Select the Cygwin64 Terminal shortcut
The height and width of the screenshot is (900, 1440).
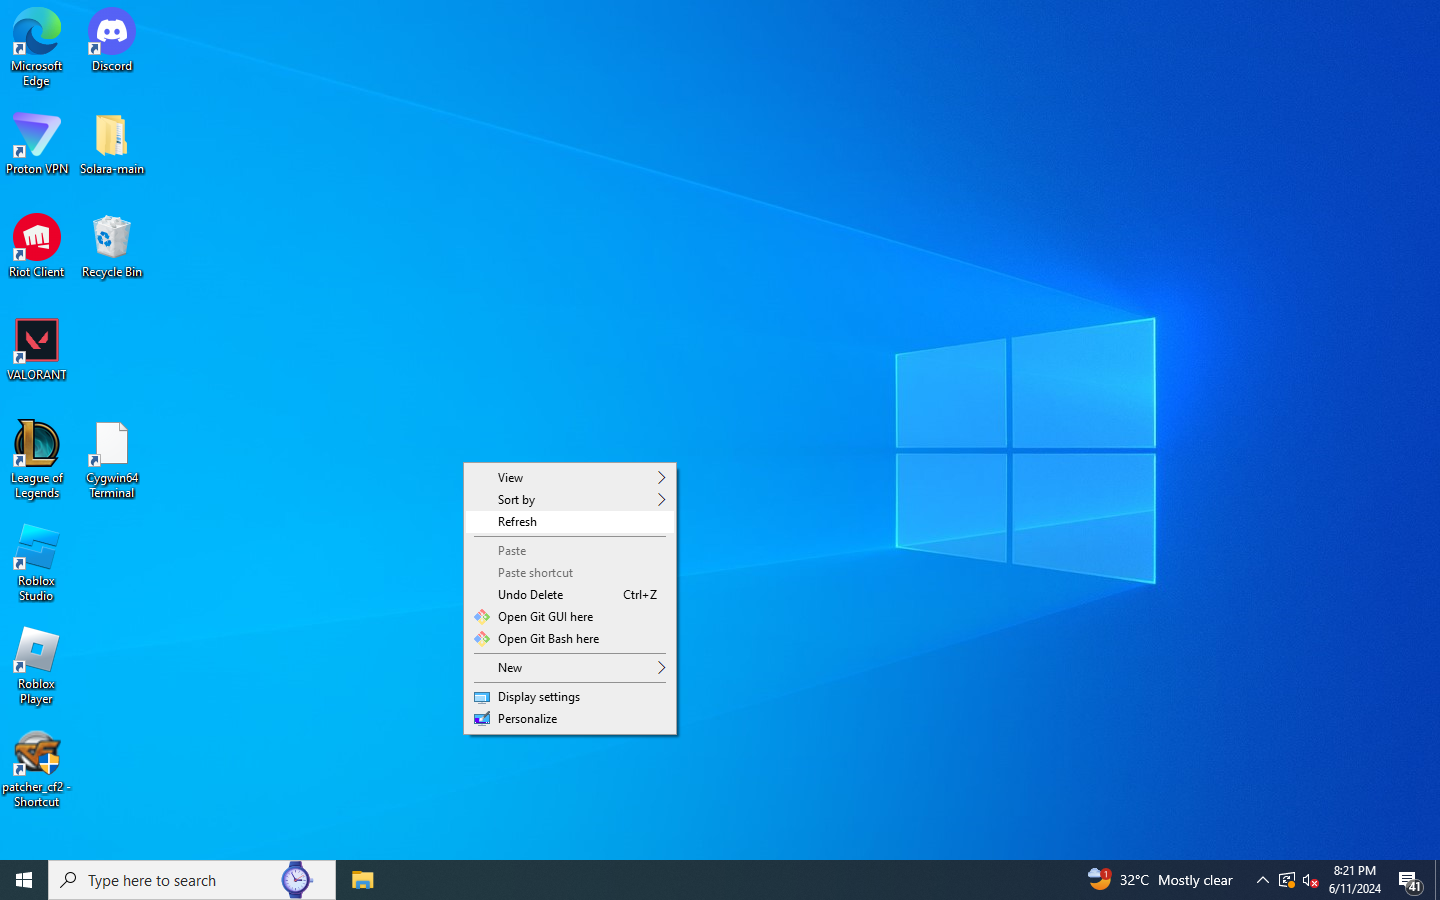click(x=111, y=459)
